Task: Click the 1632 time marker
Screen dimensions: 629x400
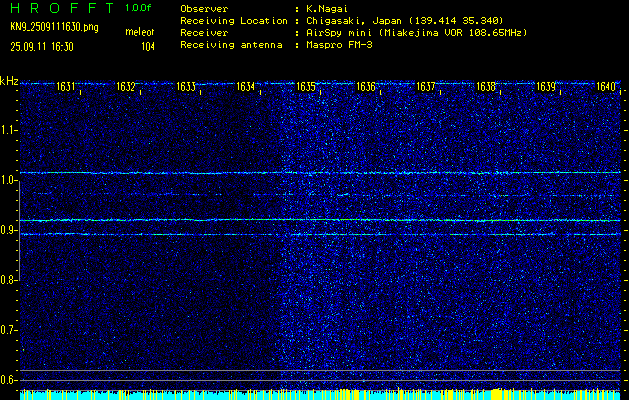Action: click(x=126, y=87)
